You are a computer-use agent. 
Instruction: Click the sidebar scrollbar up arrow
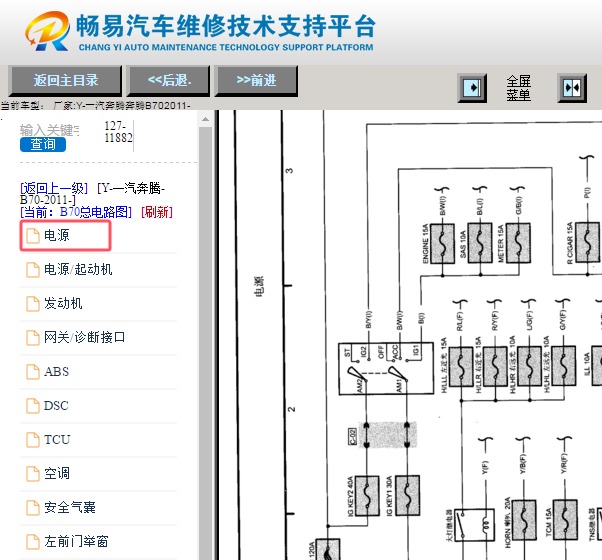(205, 119)
